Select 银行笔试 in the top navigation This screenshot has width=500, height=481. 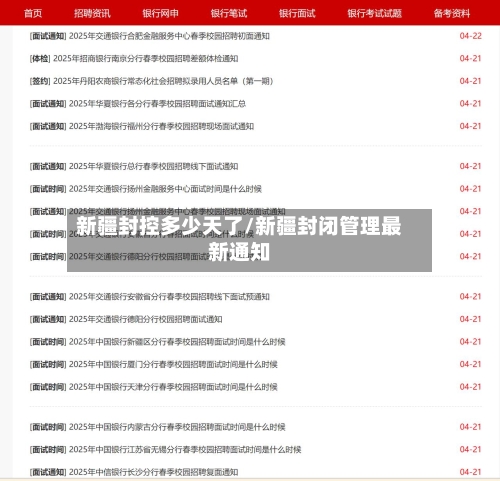click(229, 13)
